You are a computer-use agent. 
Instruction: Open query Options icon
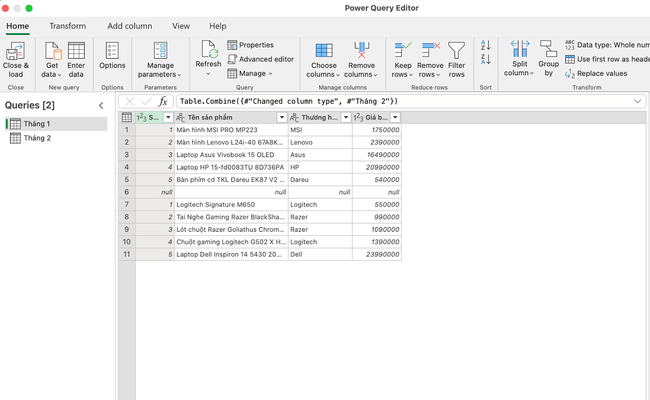click(112, 51)
